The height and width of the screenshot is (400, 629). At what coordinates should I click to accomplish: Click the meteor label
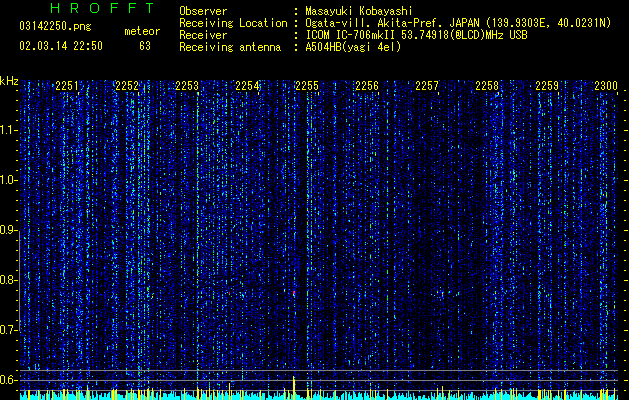coord(142,31)
